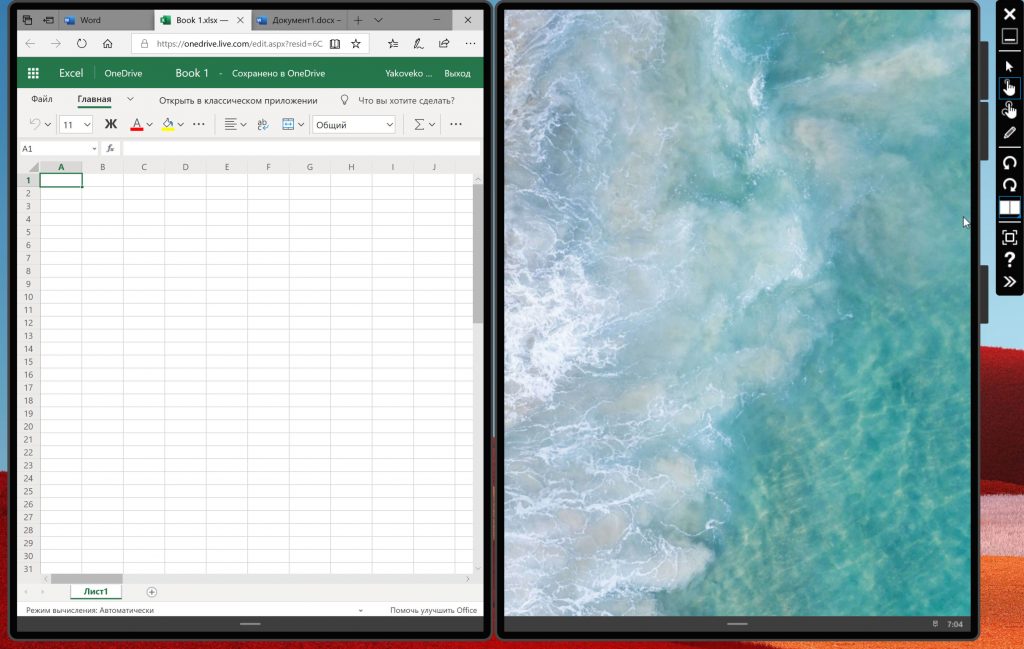Screen dimensions: 1024x649
Task: Click the Выход sign-out link
Action: pyautogui.click(x=457, y=73)
